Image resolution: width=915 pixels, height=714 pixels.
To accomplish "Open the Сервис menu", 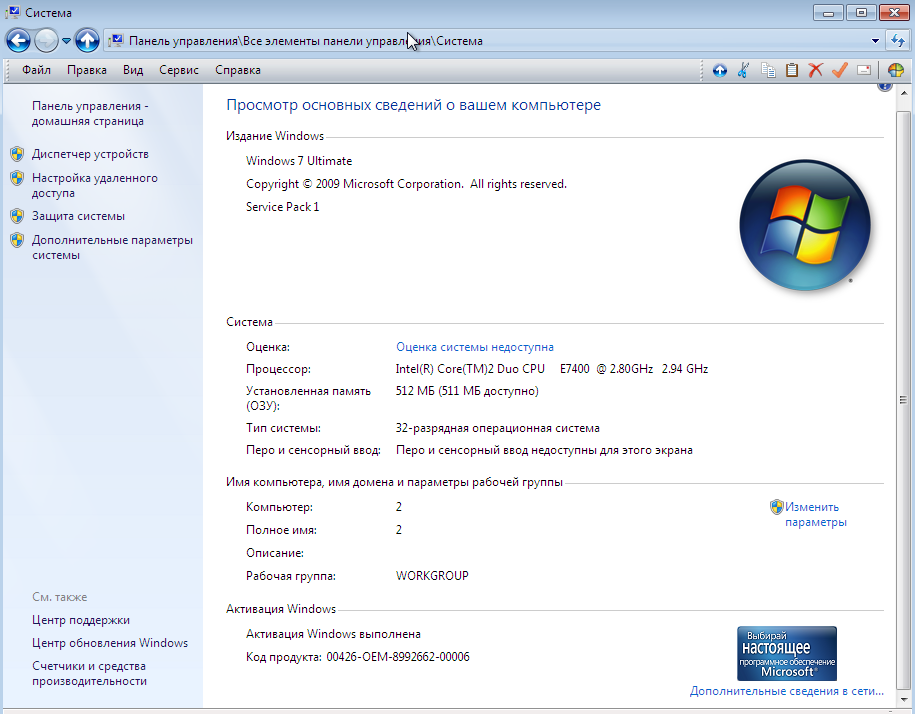I will (x=179, y=70).
